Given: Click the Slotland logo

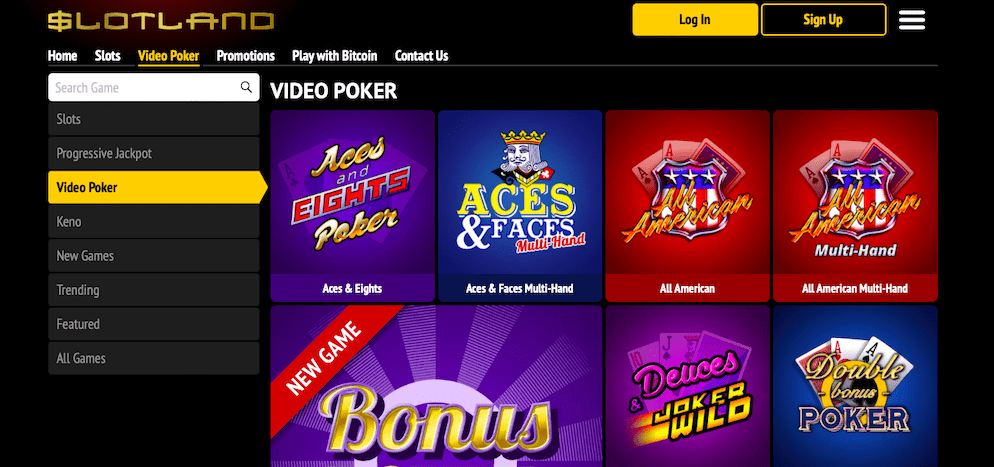Looking at the screenshot, I should 161,20.
